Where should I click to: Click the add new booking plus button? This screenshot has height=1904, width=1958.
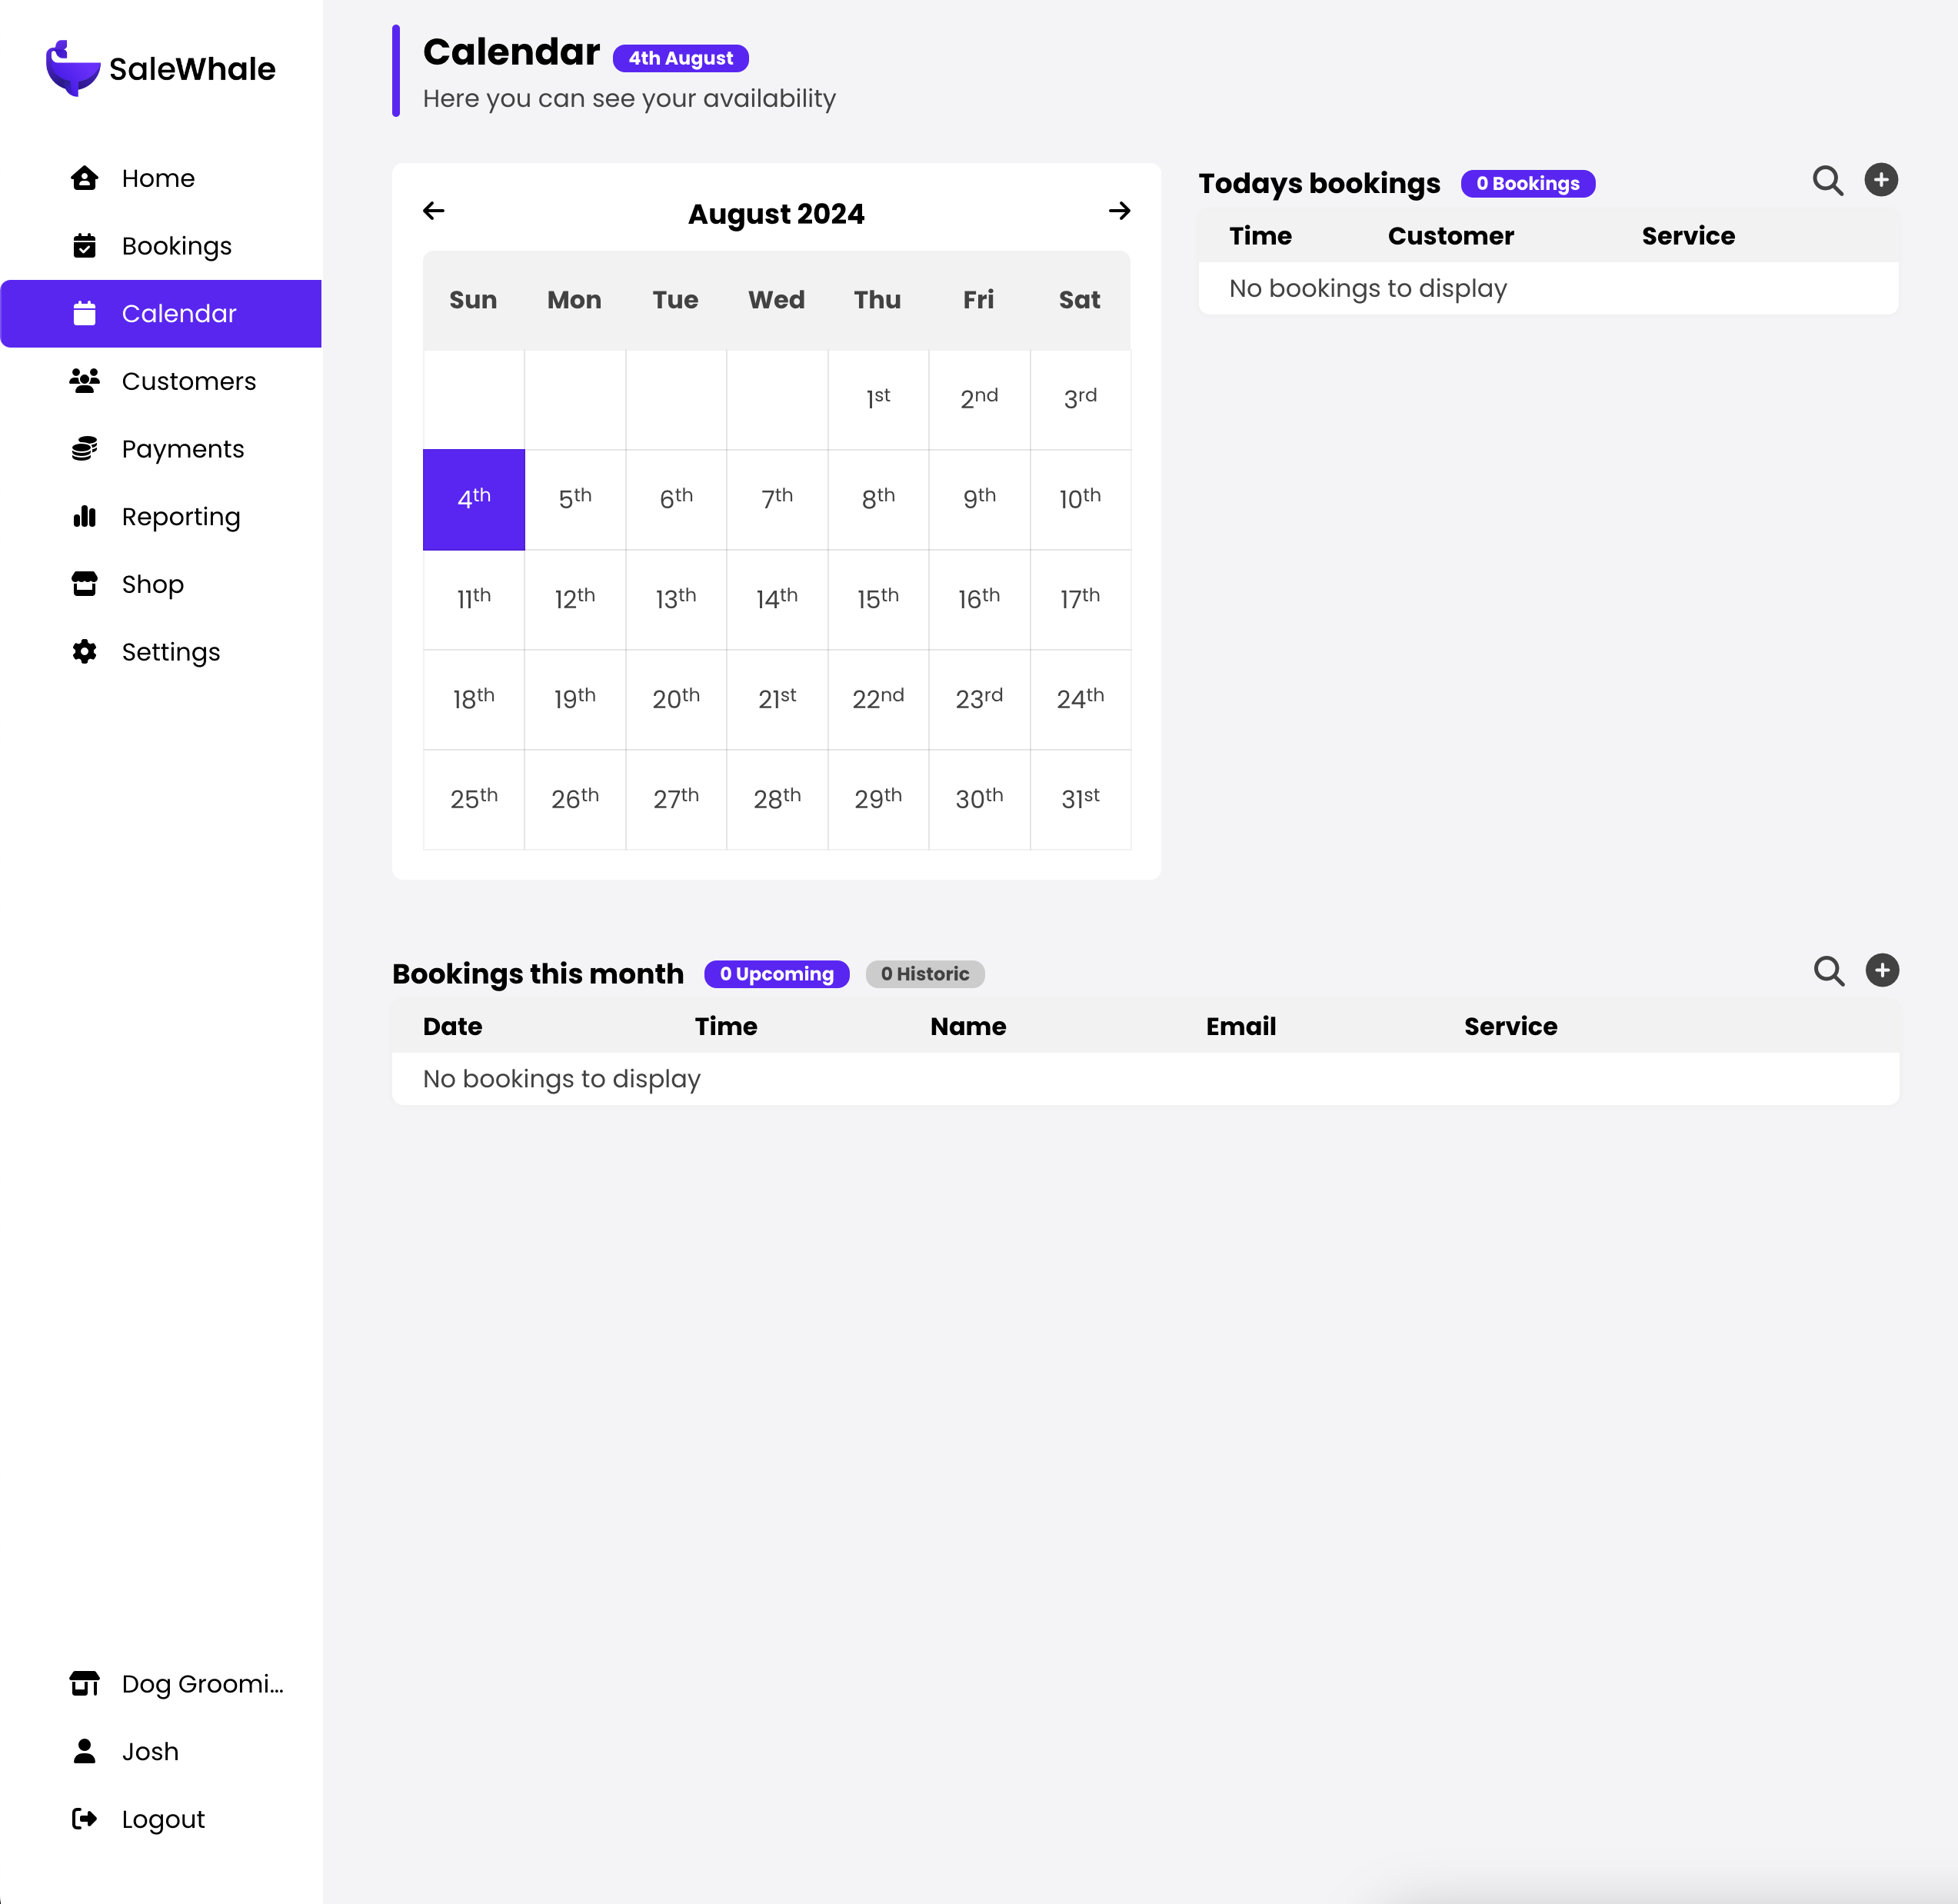(1881, 178)
